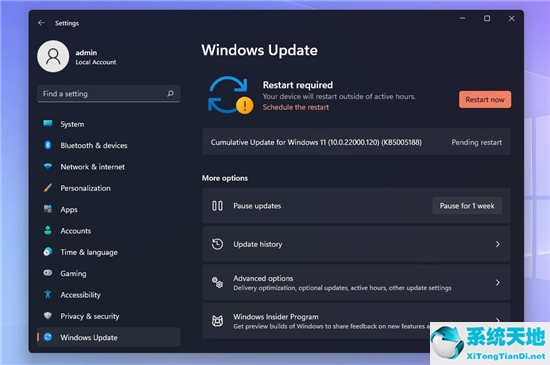Screen dimensions: 550x365
Task: Click the Restart now button
Action: click(485, 100)
